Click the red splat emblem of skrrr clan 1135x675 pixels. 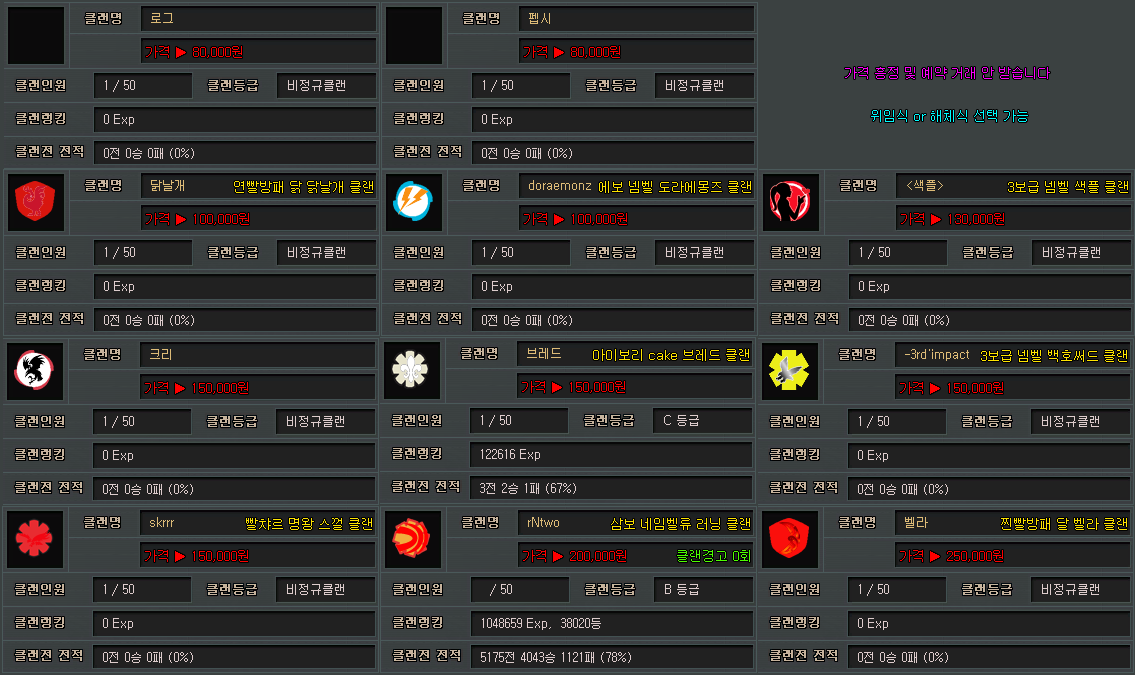(x=36, y=538)
